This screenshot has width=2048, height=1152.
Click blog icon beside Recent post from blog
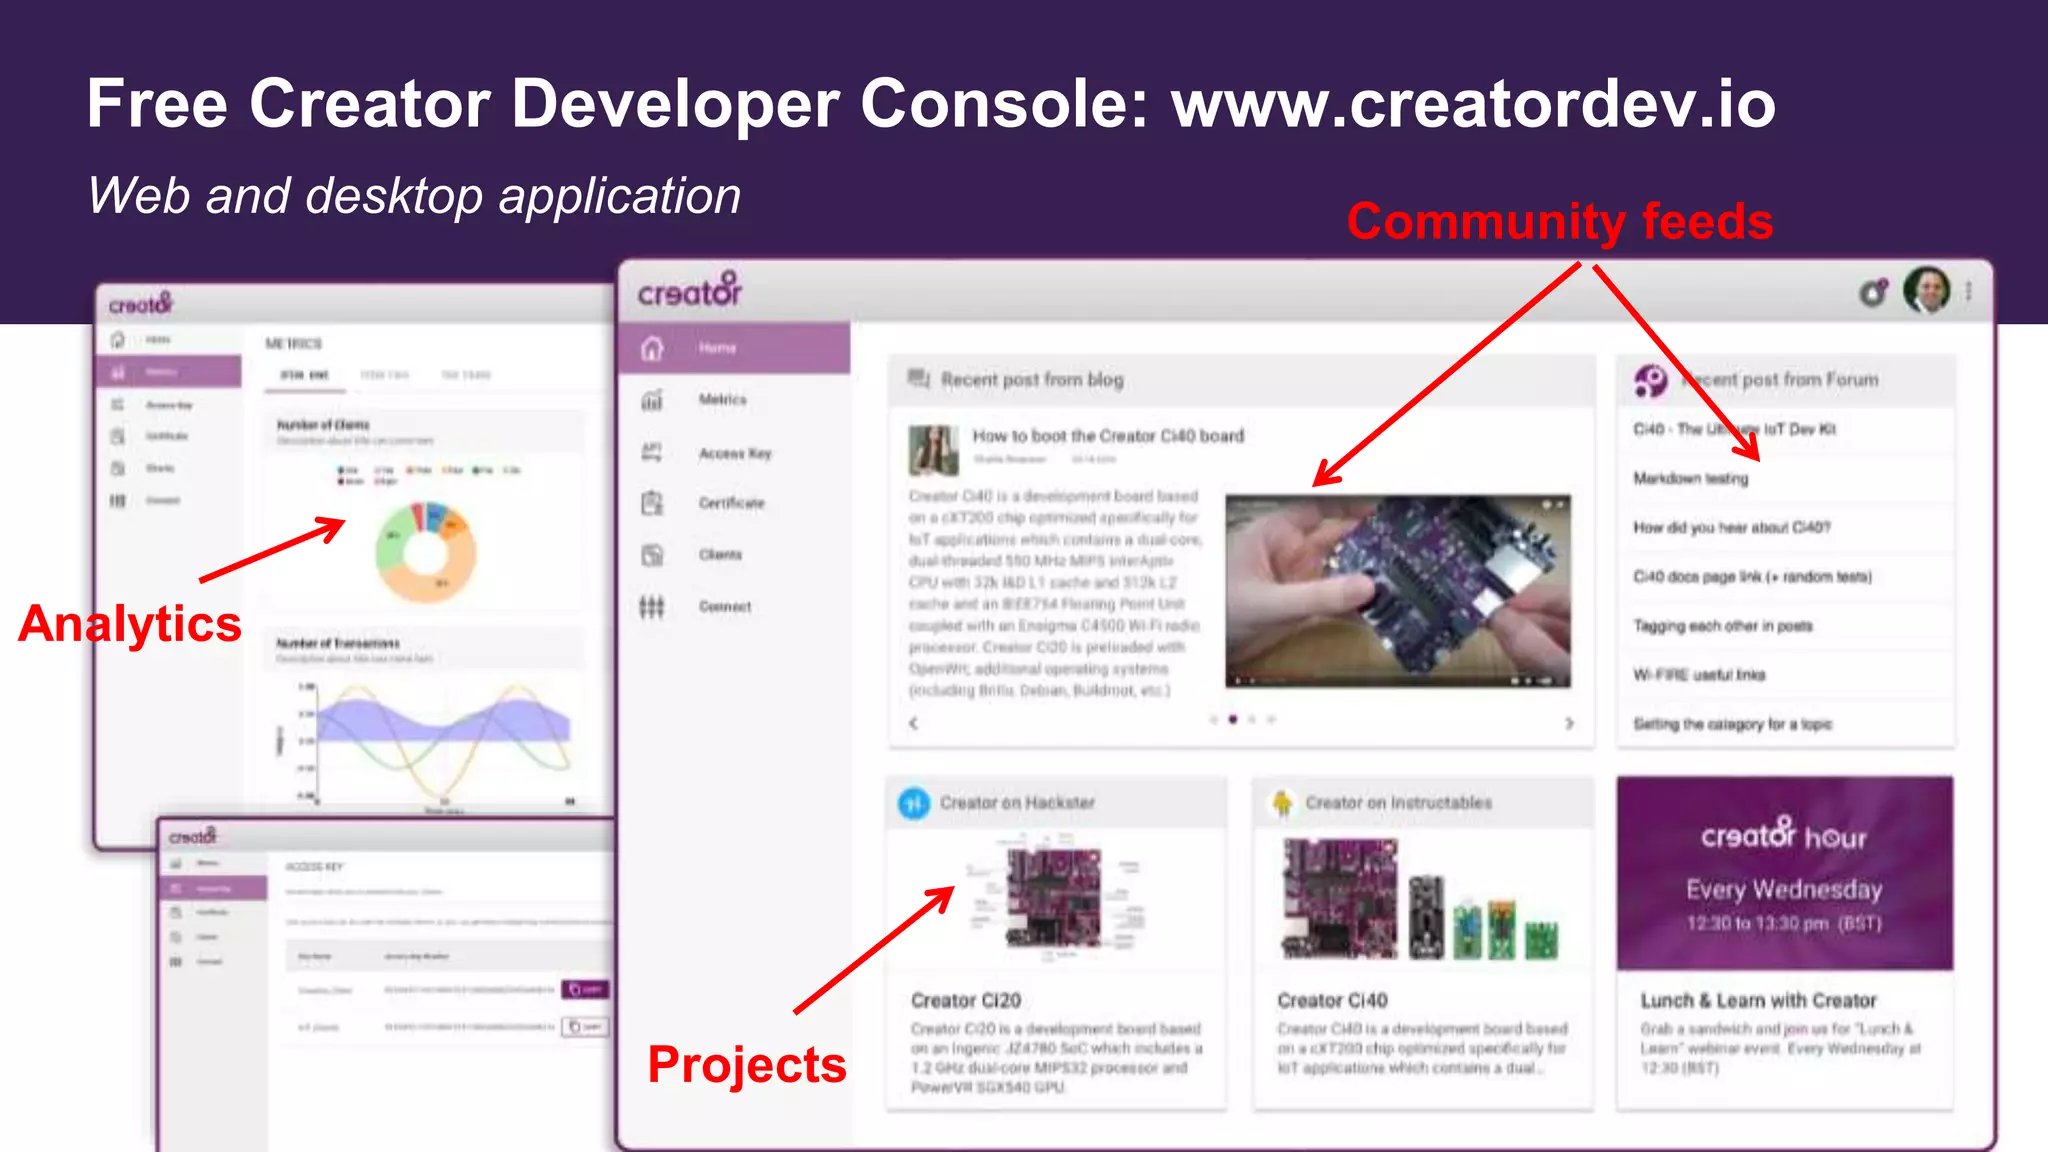918,378
